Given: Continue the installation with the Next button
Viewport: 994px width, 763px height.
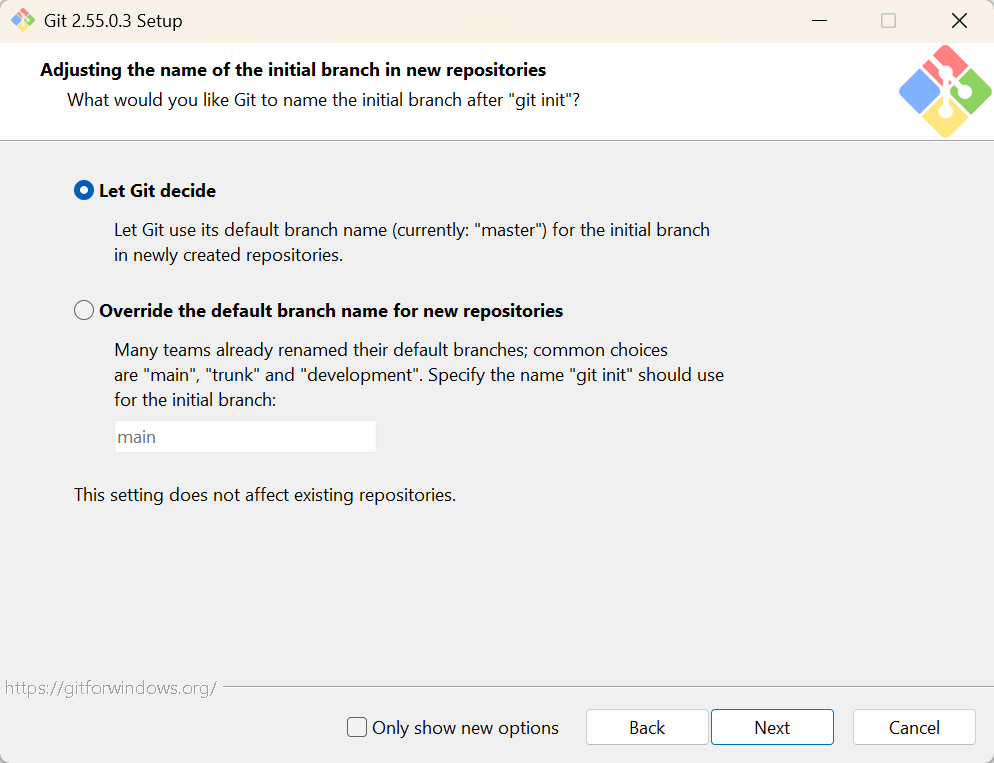Looking at the screenshot, I should (772, 727).
